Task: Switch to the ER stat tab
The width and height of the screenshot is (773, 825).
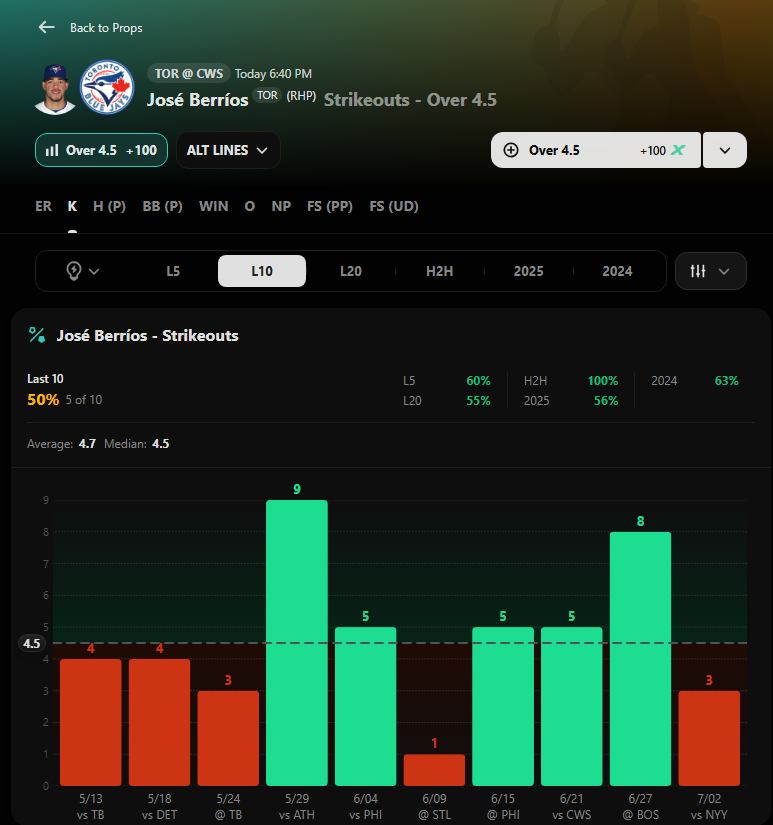Action: [44, 206]
